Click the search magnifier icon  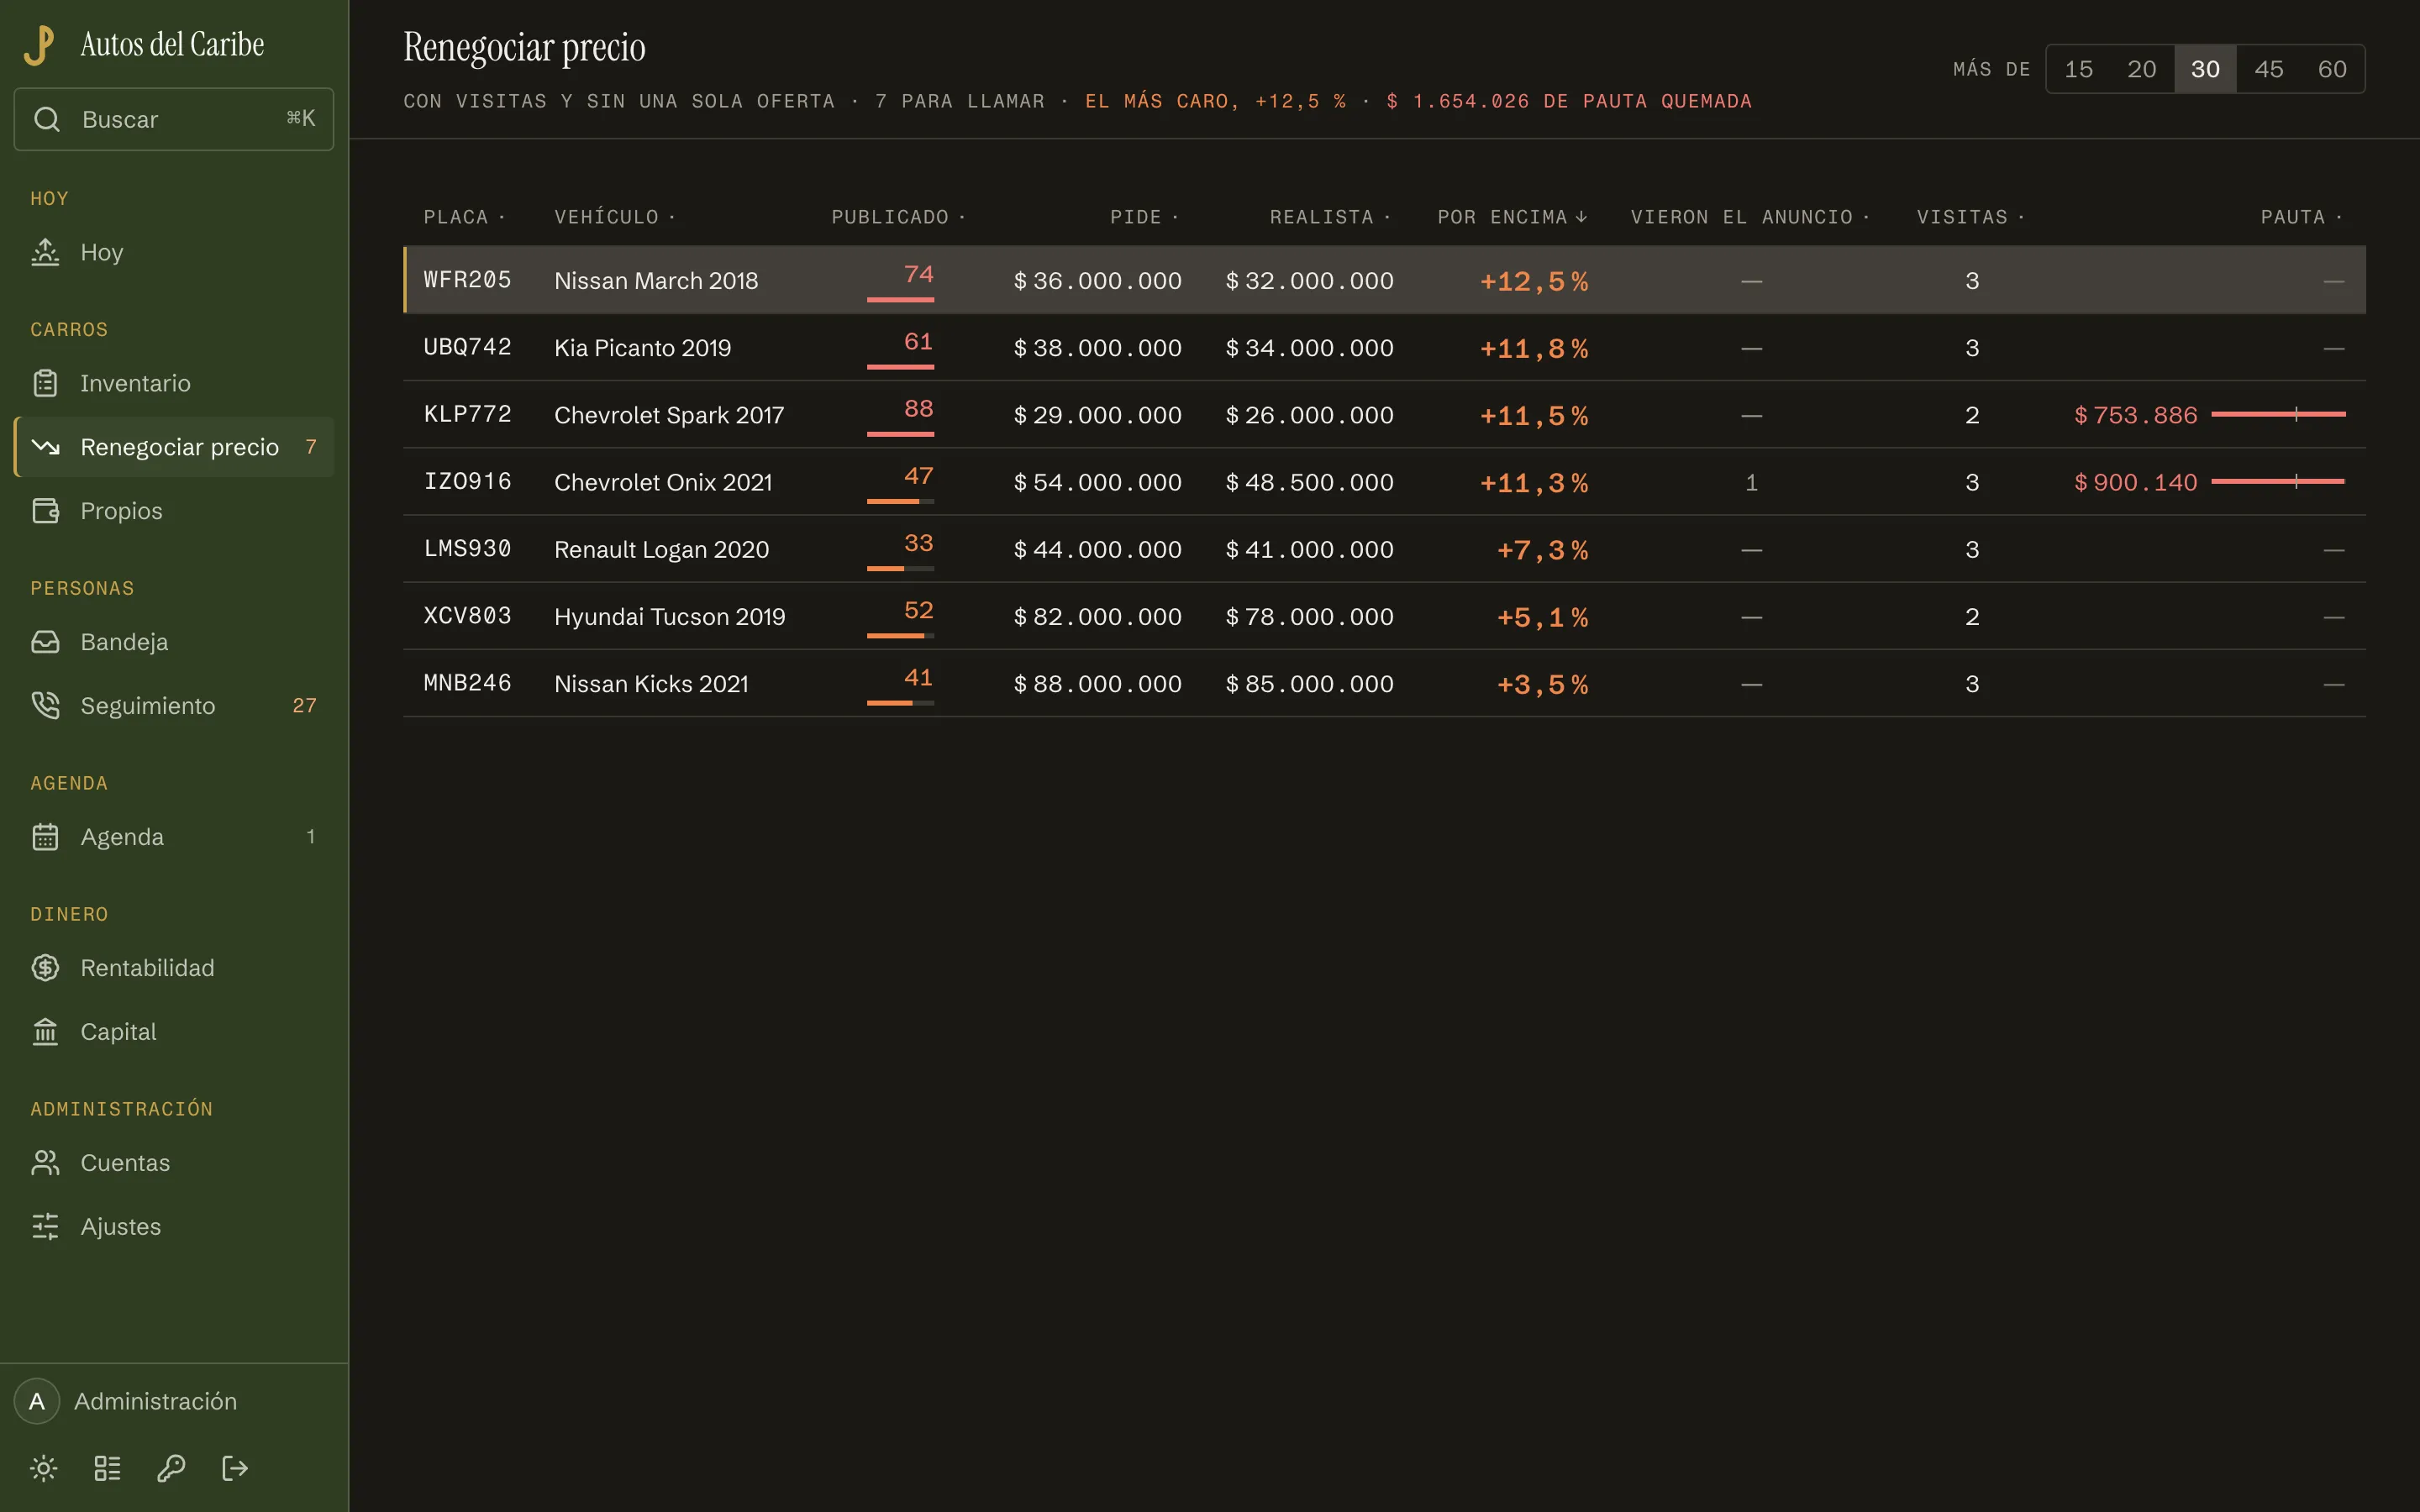(47, 119)
